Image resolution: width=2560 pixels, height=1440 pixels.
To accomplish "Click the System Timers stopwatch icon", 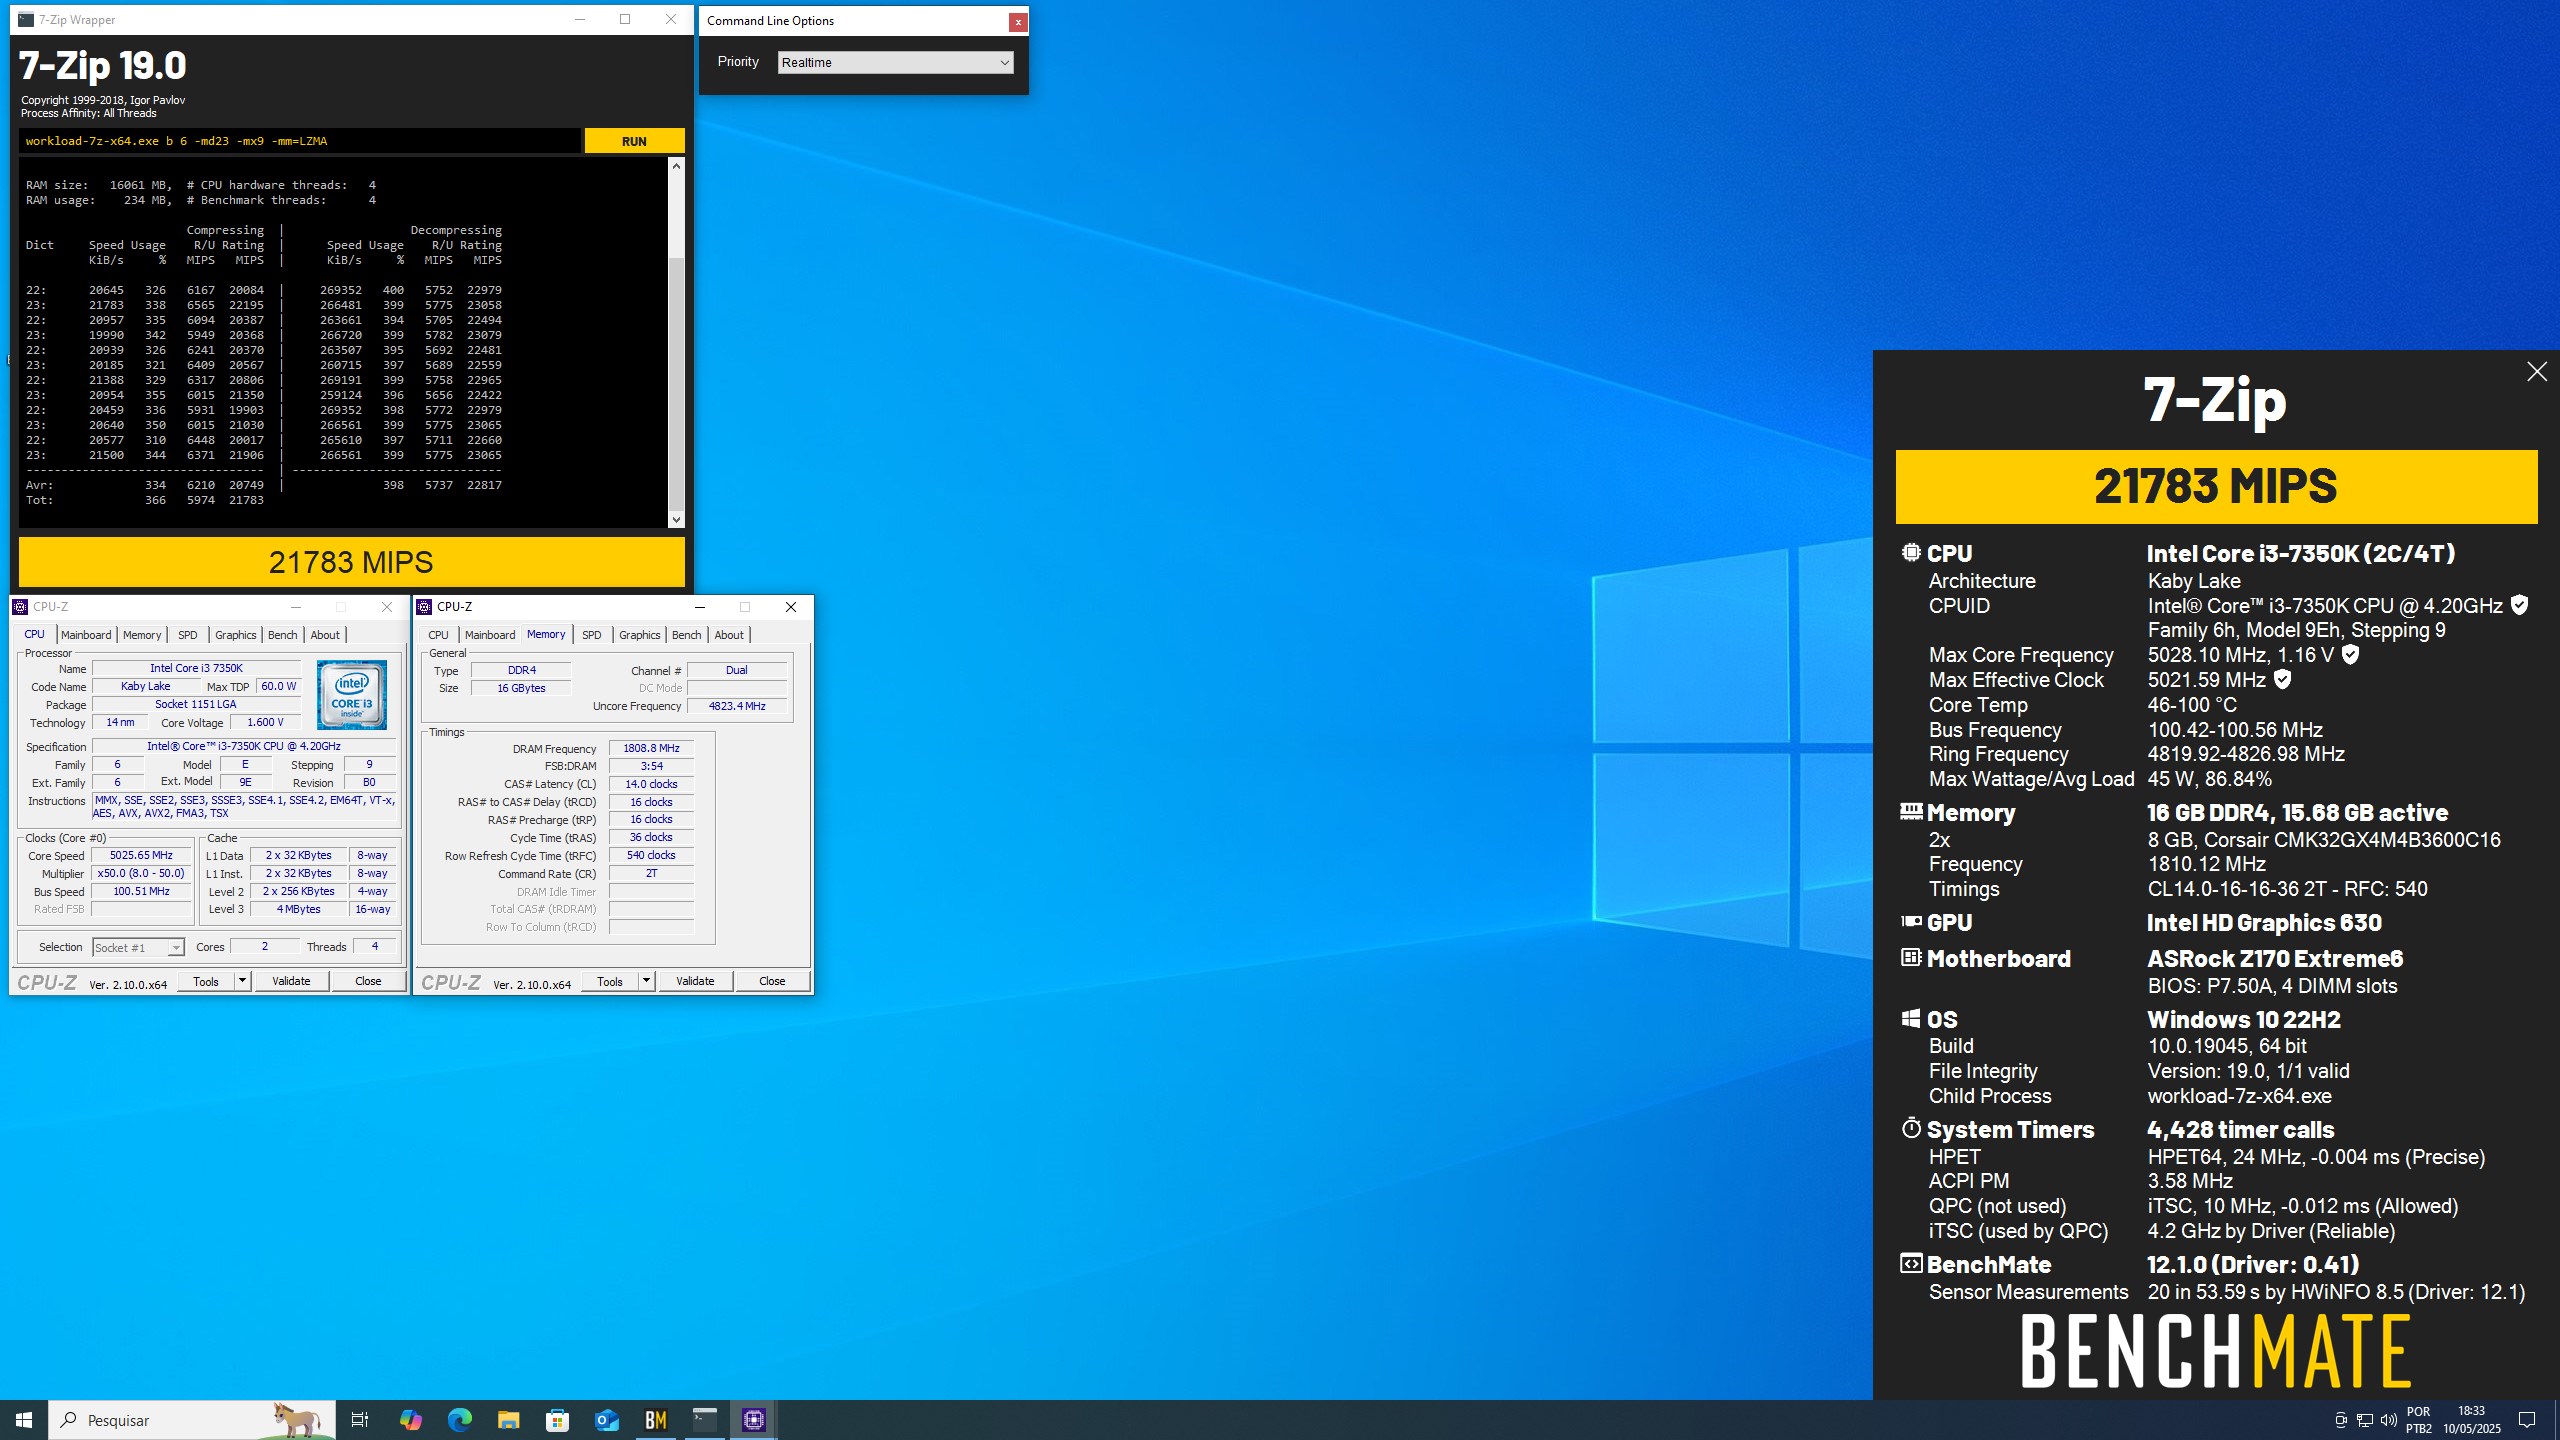I will pos(1911,1128).
